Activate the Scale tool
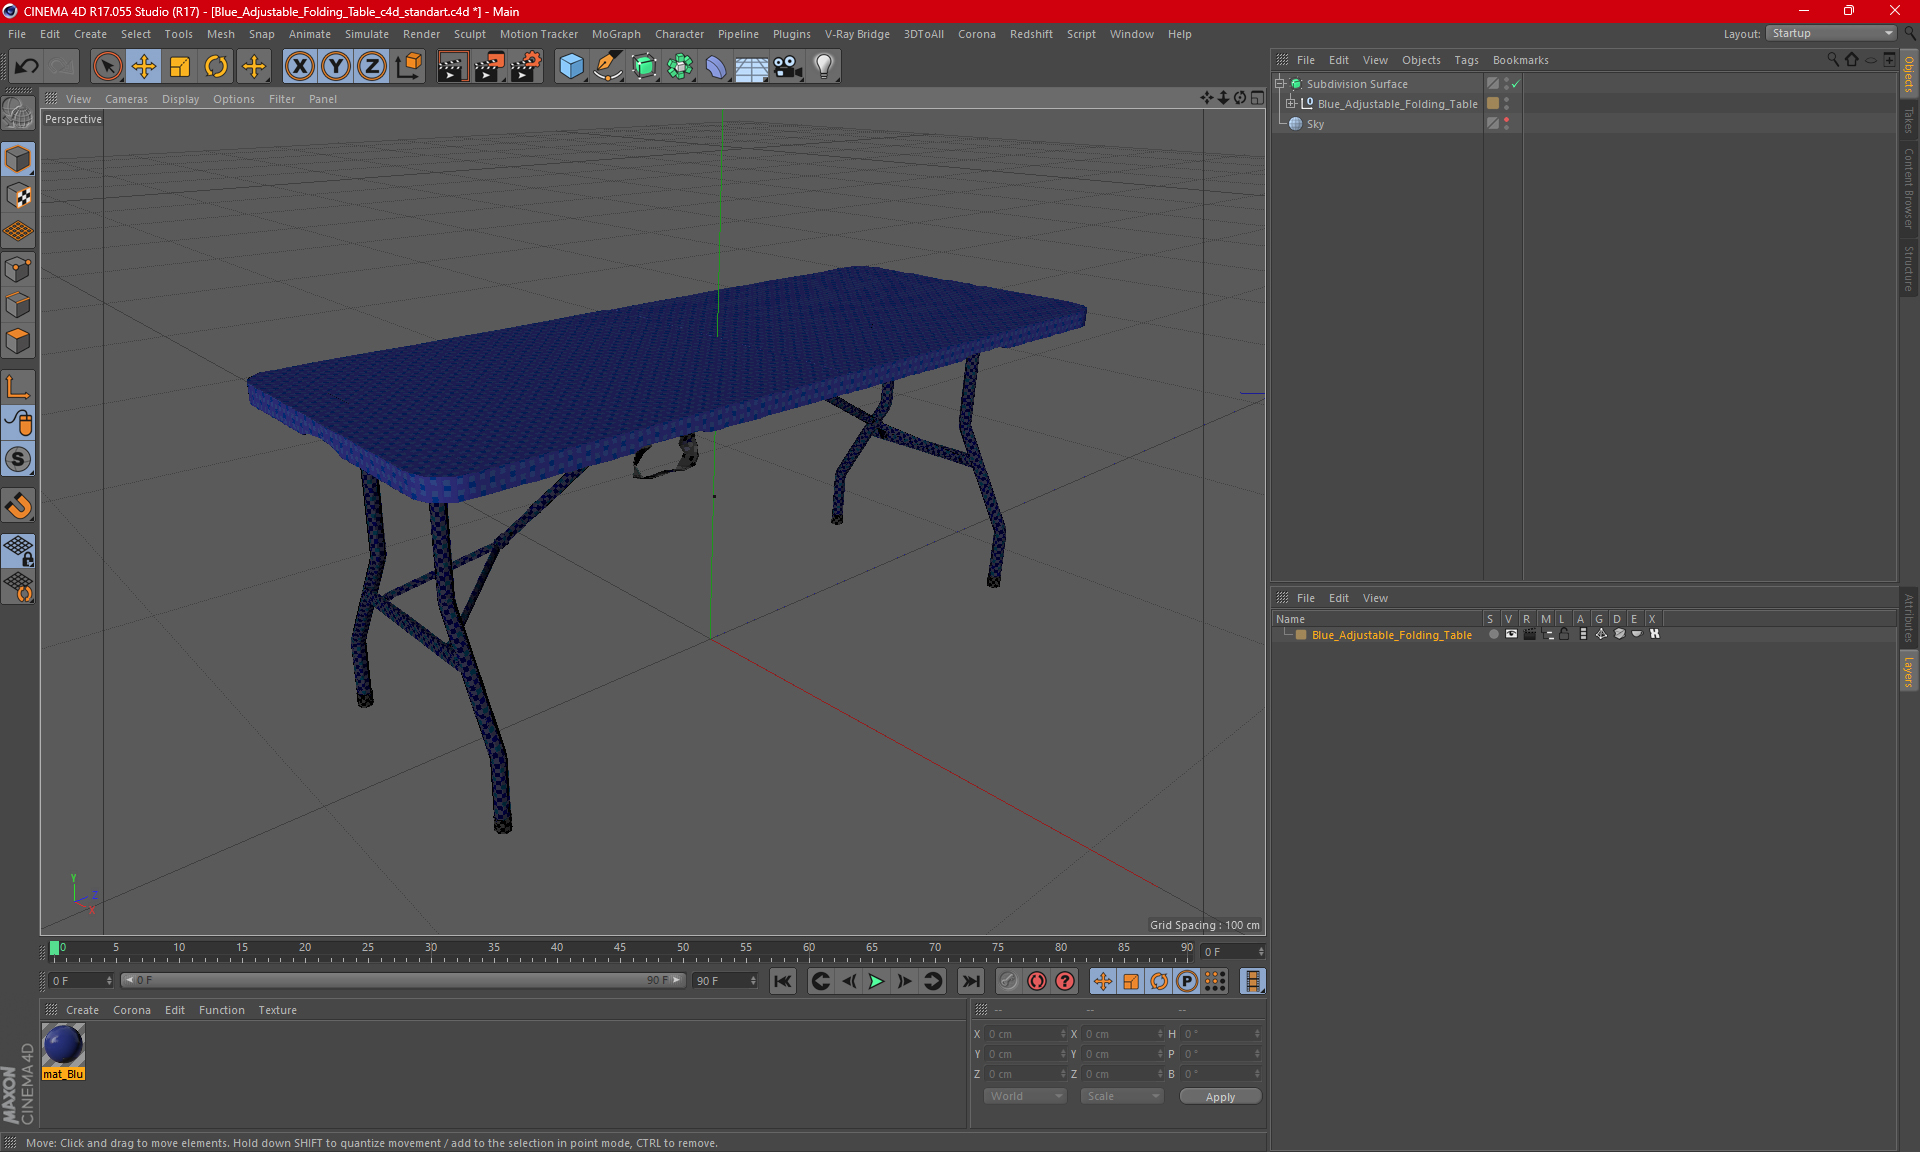This screenshot has height=1152, width=1920. [180, 67]
